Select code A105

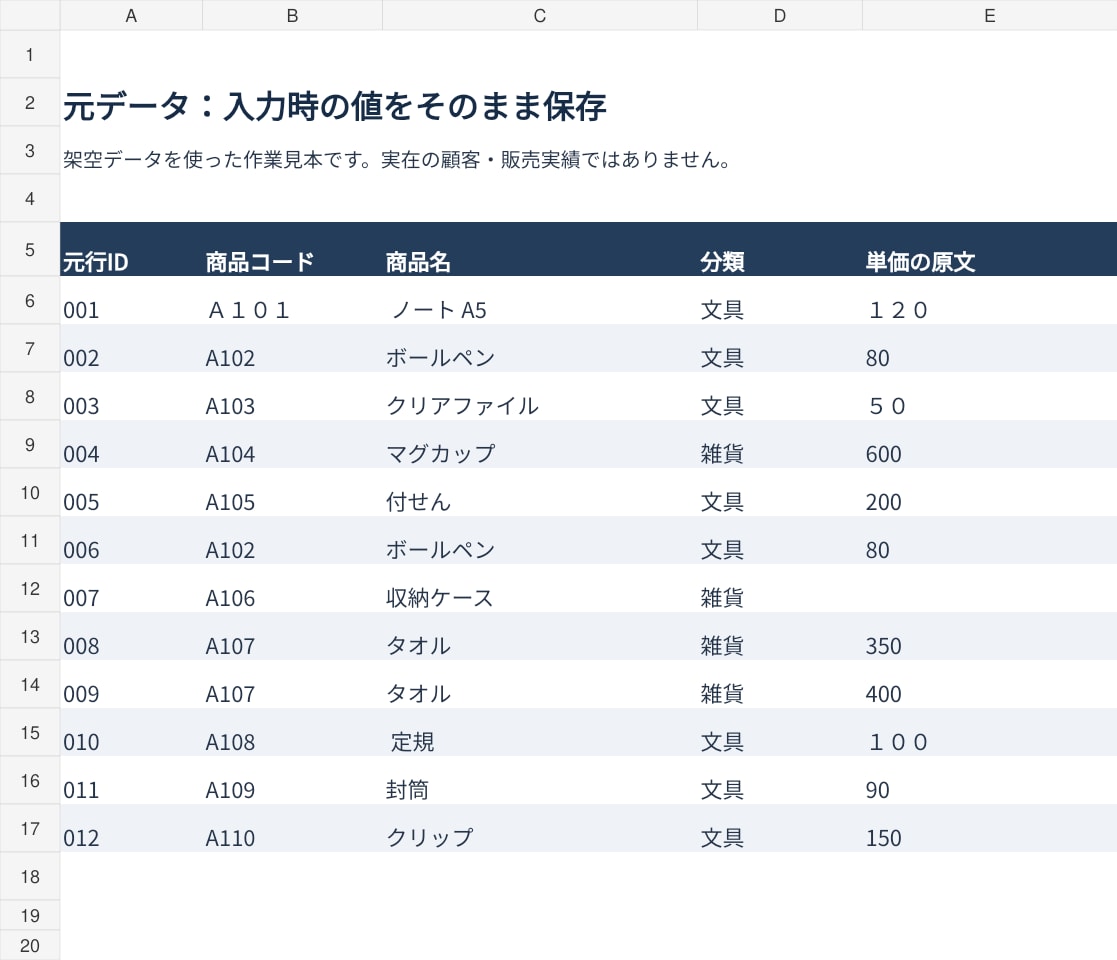click(x=292, y=492)
